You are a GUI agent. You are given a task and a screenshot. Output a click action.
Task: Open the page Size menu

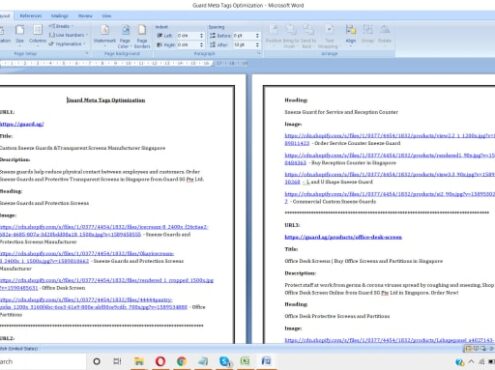20,34
